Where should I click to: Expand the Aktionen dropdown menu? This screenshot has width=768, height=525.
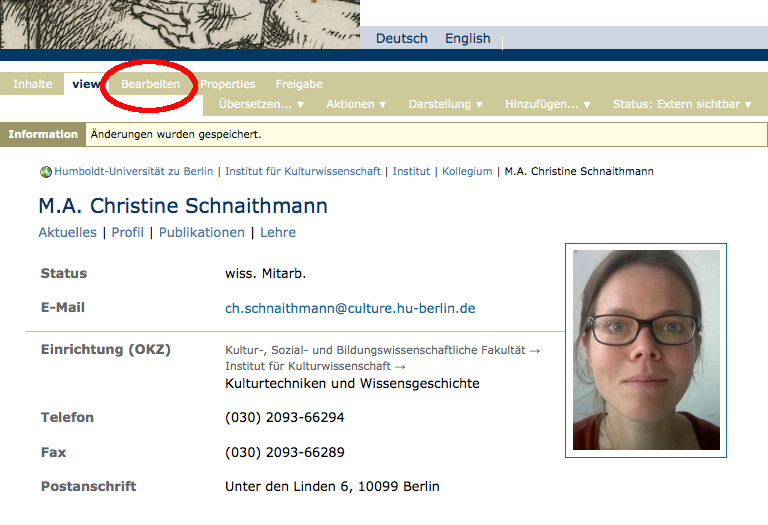point(356,104)
